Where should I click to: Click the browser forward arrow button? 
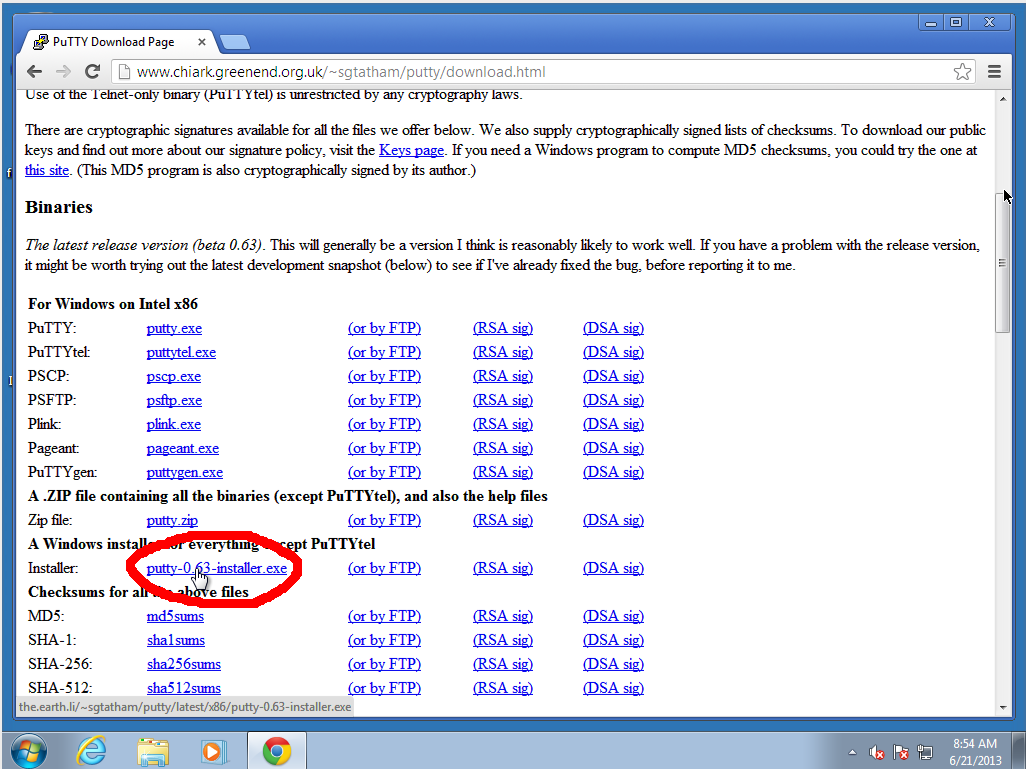click(63, 72)
